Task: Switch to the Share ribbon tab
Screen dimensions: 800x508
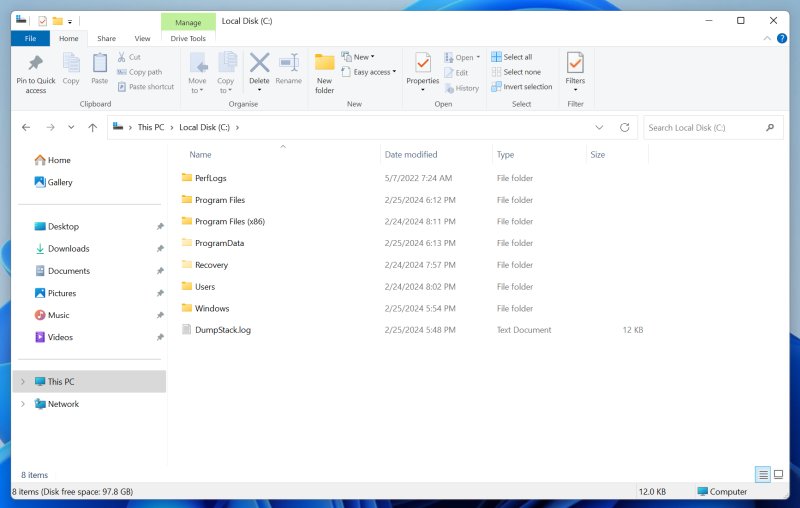Action: 106,38
